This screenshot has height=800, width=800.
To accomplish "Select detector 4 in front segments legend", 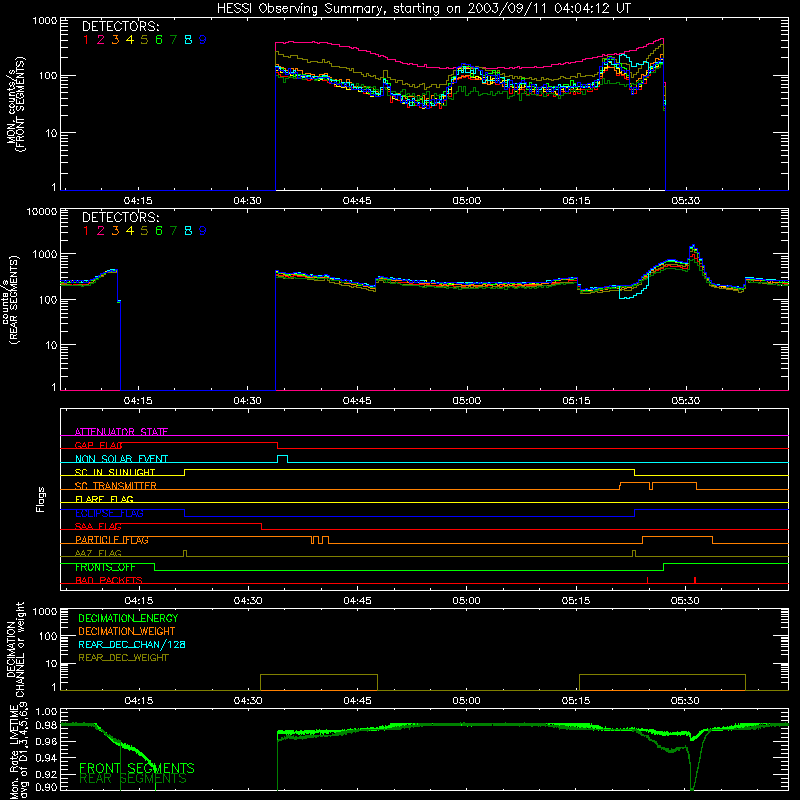I will coord(130,40).
